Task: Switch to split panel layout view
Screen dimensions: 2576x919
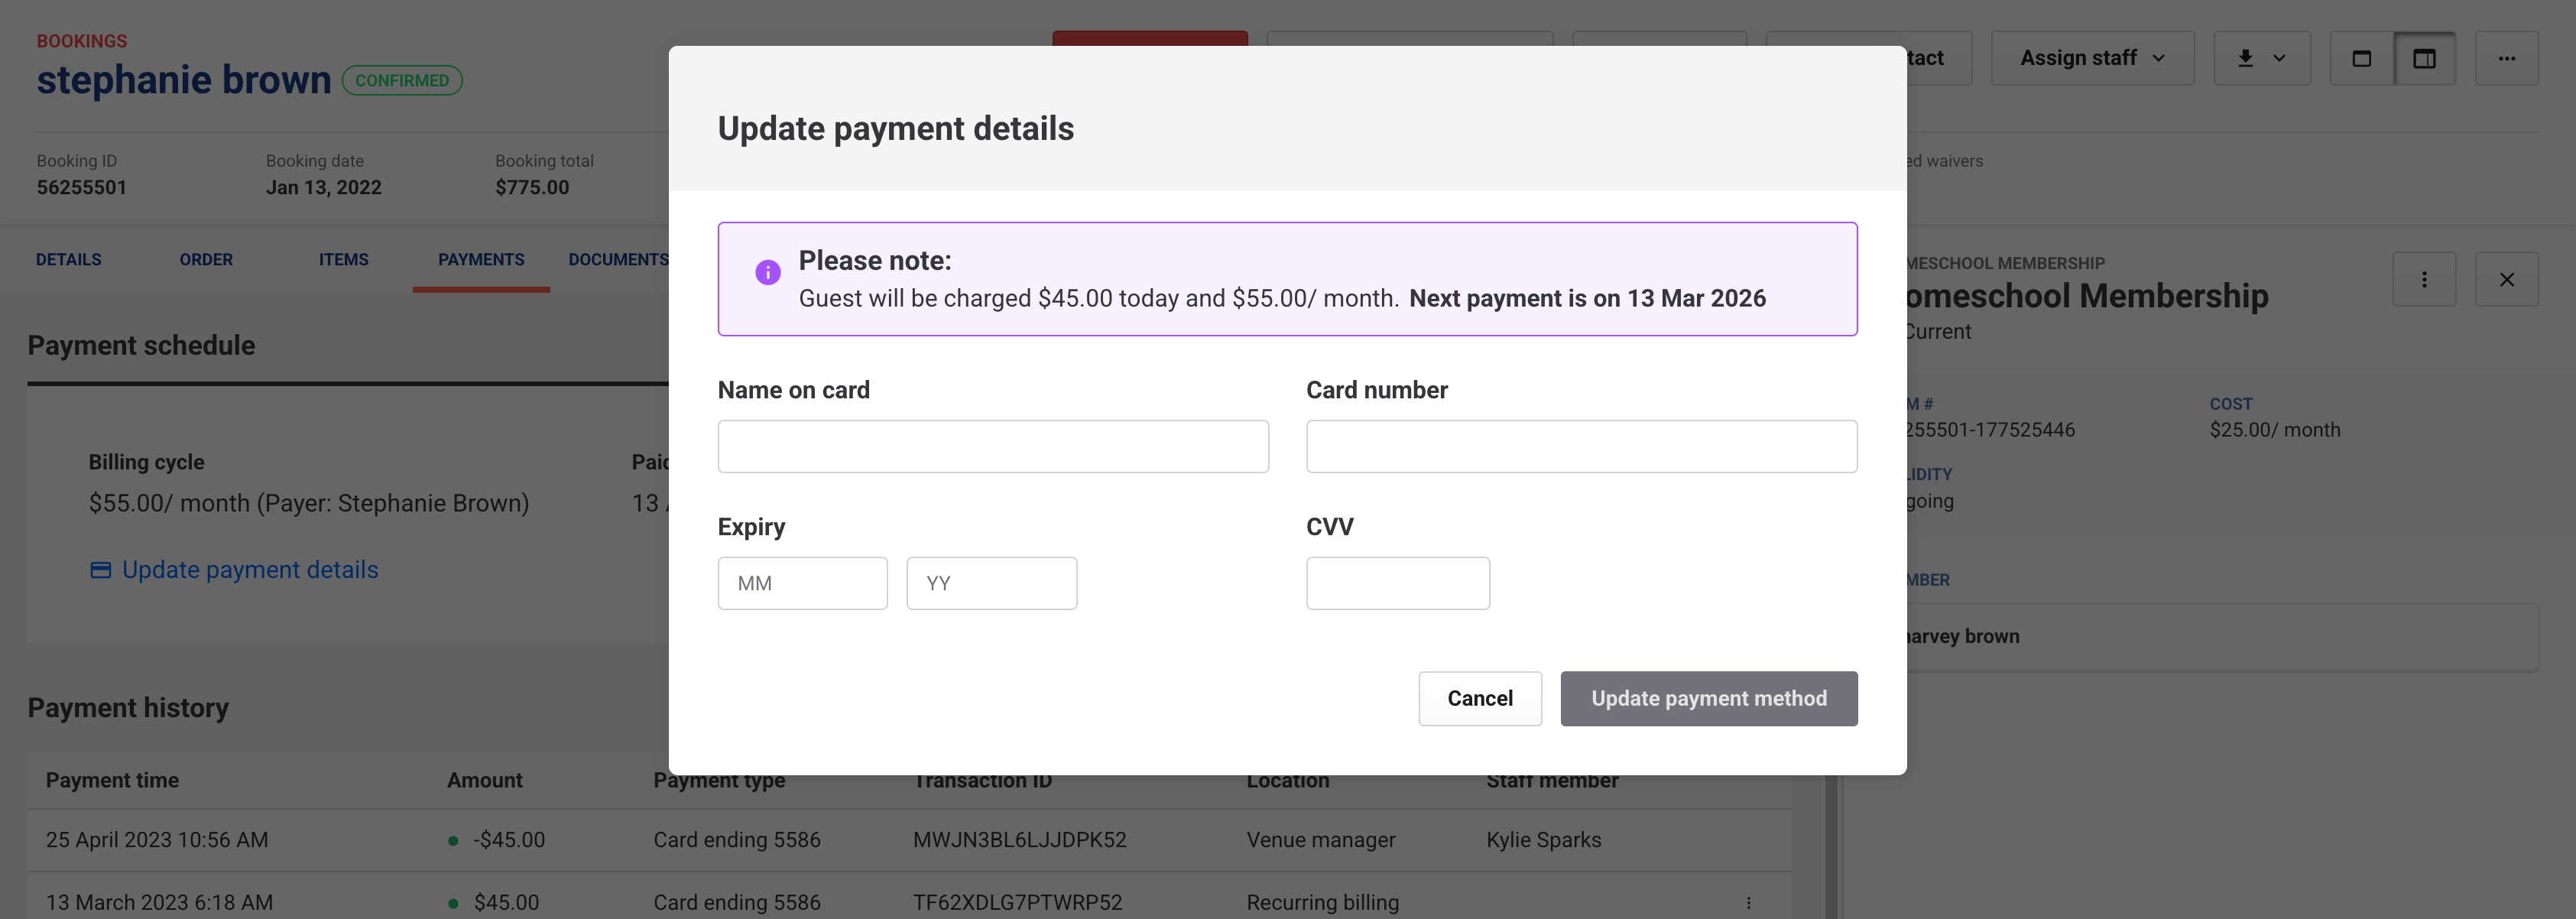Action: tap(2424, 58)
